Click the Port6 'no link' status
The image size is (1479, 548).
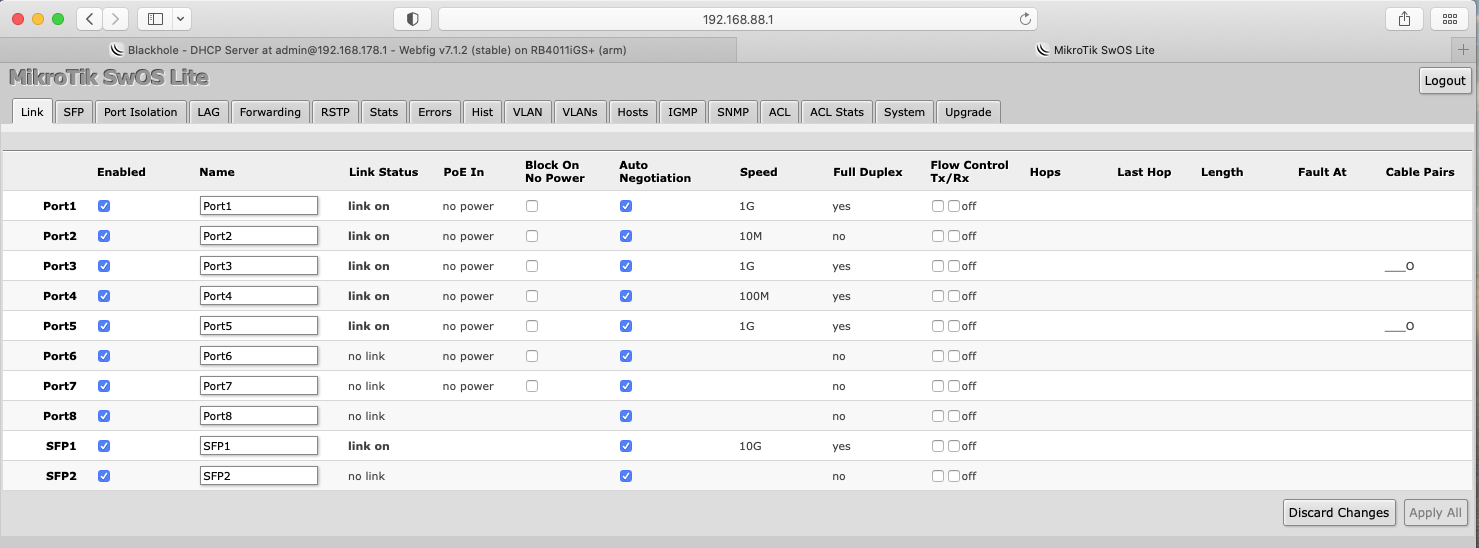coord(366,356)
